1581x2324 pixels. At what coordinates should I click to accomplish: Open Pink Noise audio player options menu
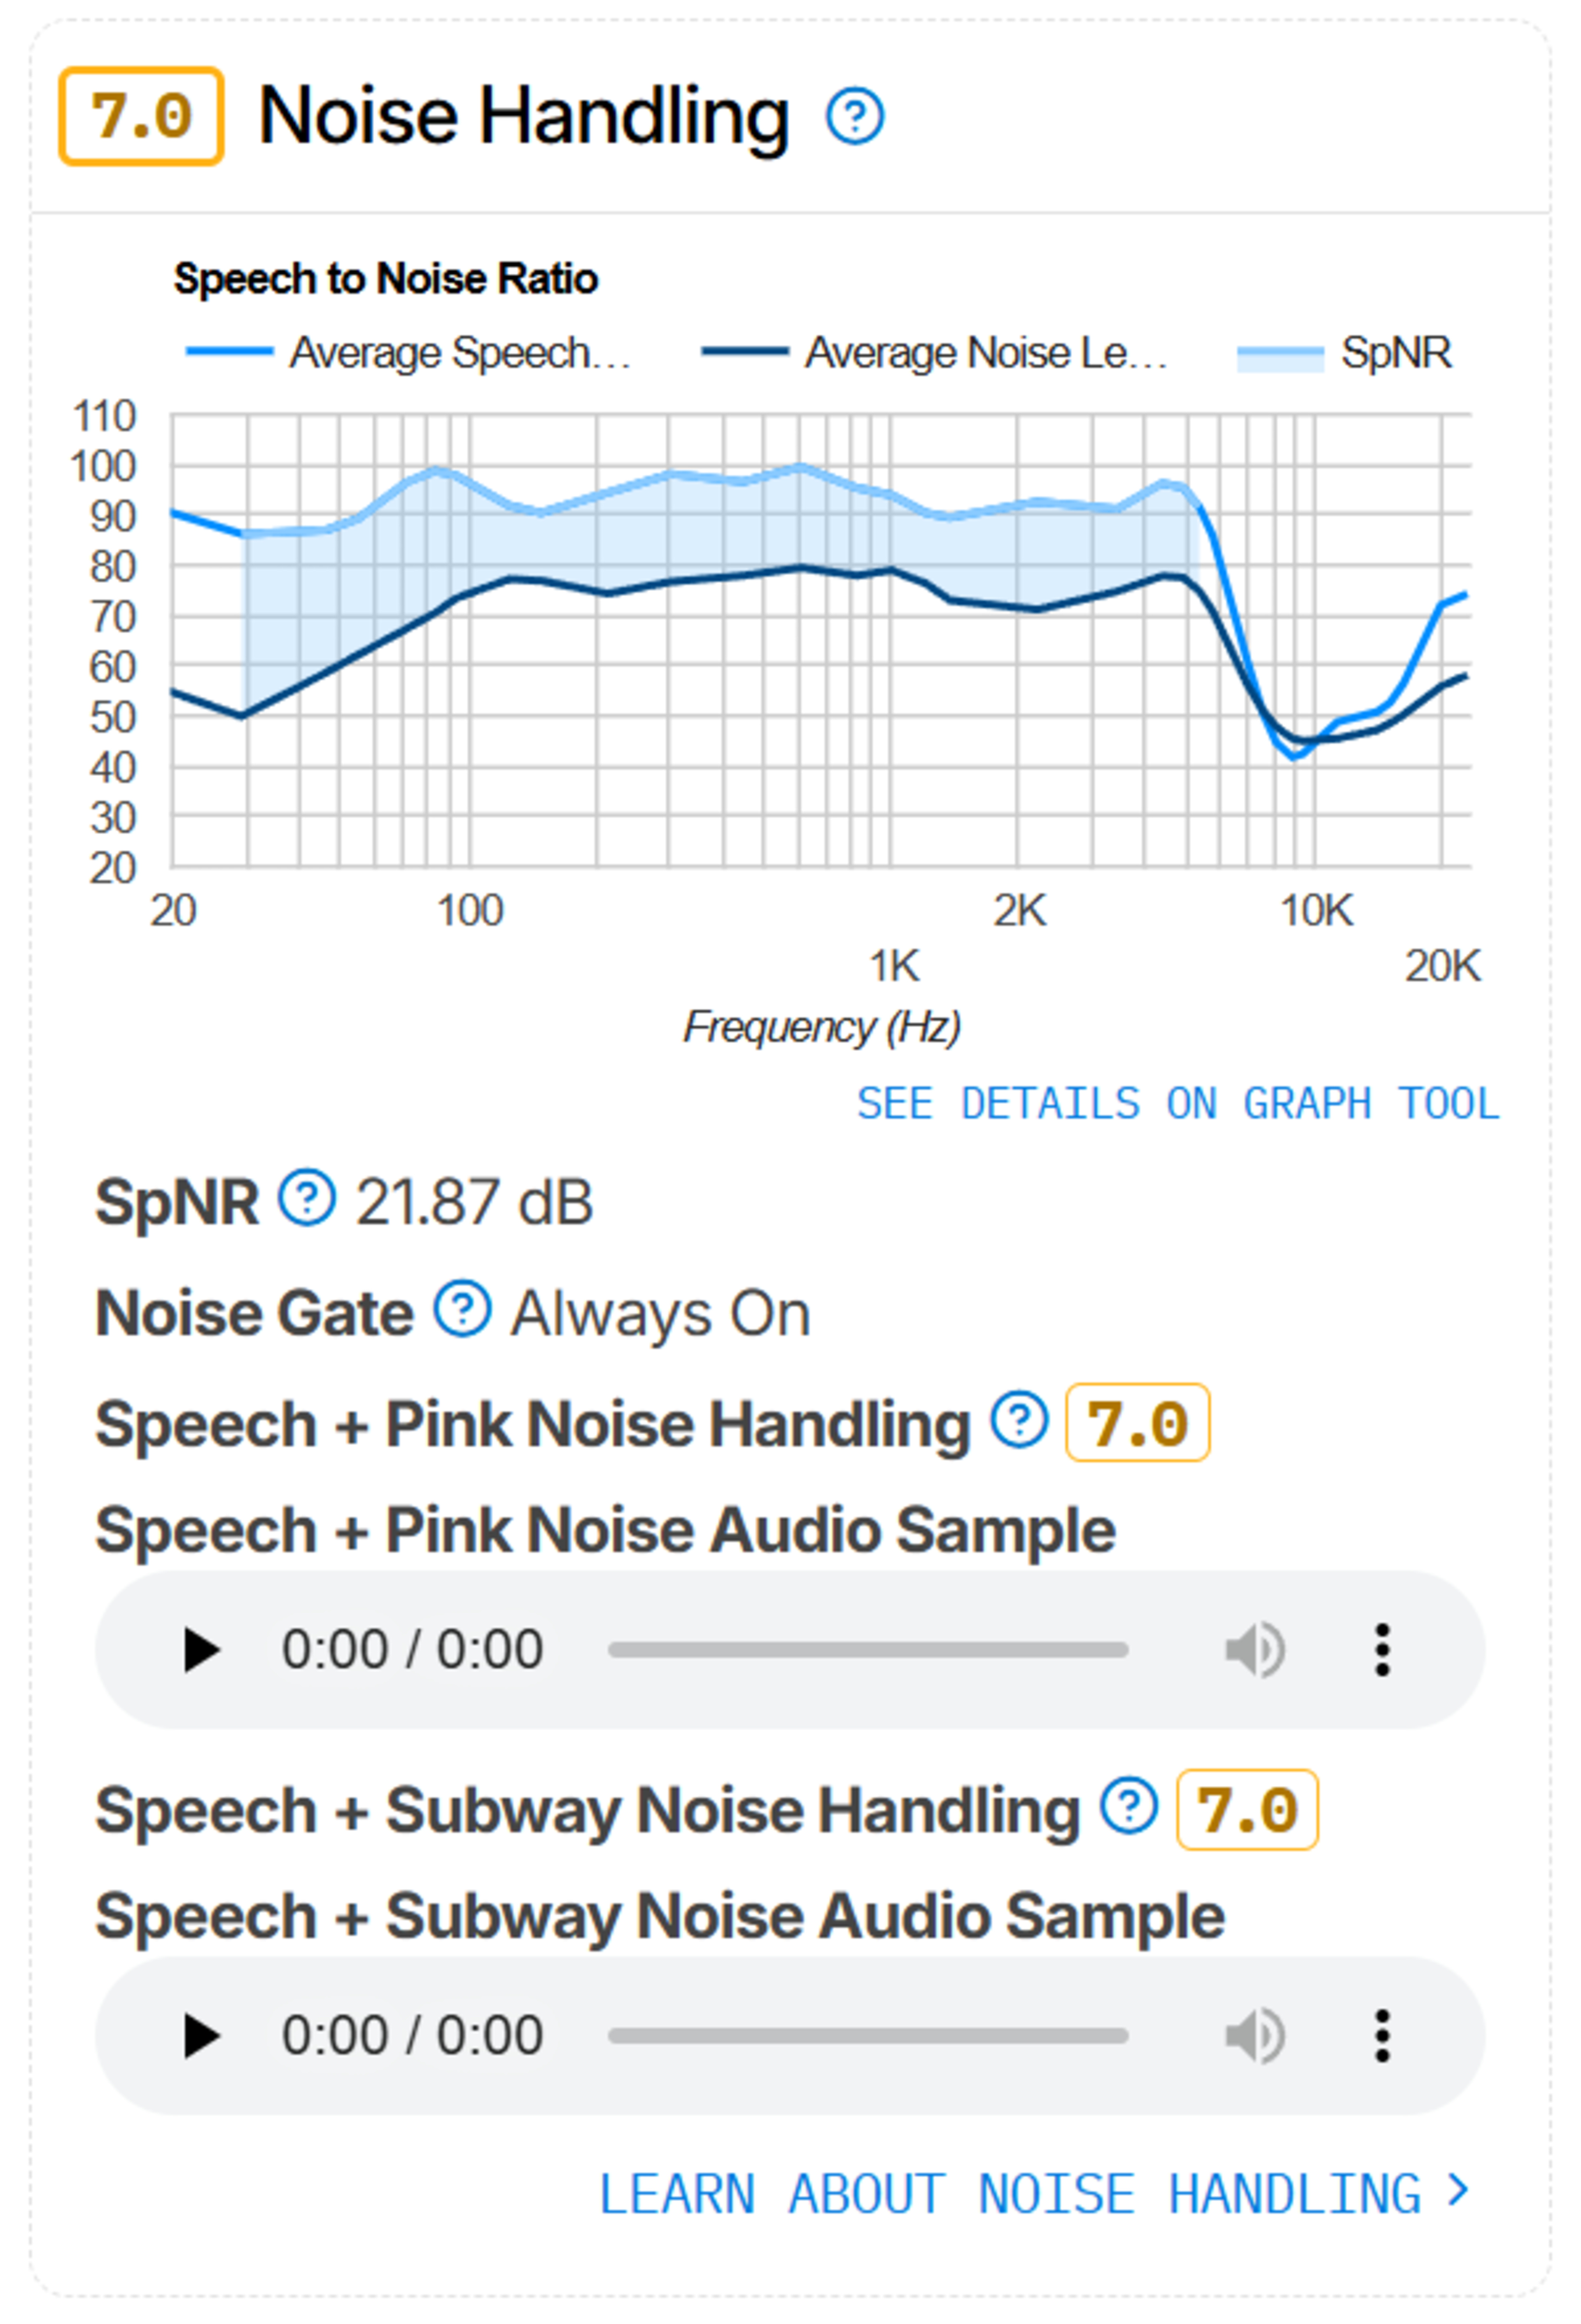coord(1382,1650)
